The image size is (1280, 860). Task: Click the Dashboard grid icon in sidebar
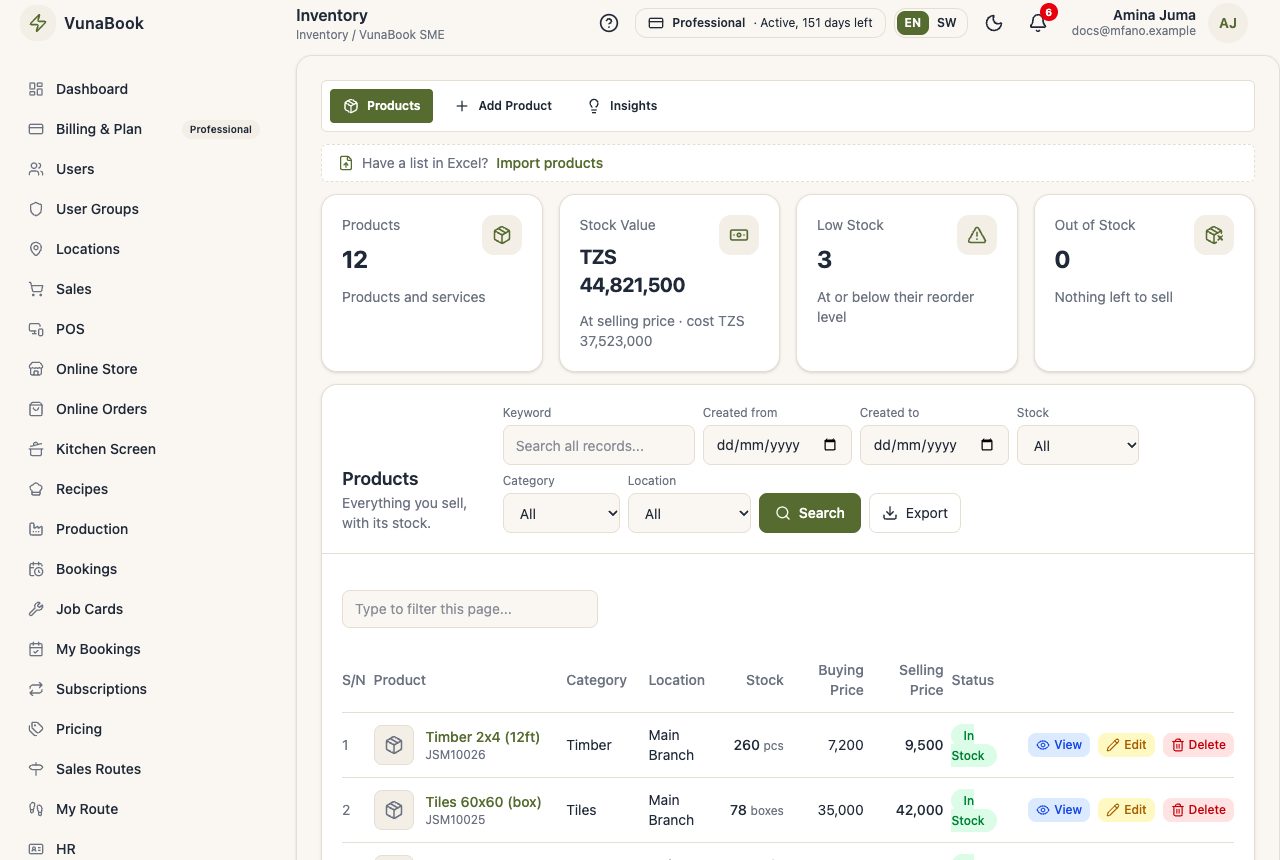coord(36,89)
